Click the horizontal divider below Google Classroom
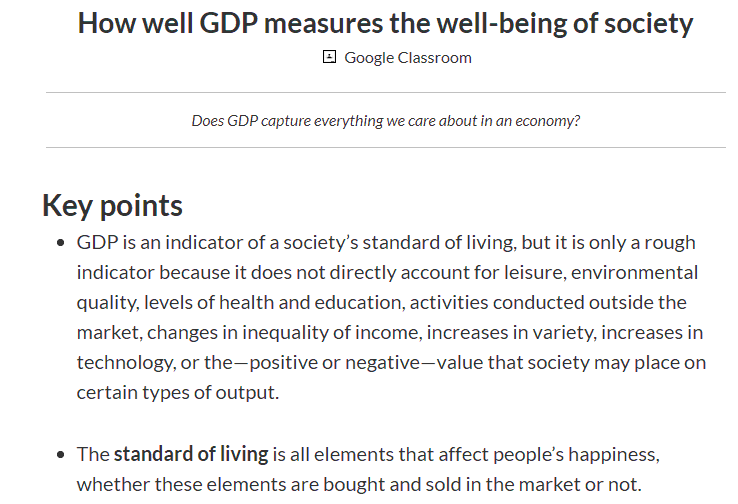The image size is (738, 504). [385, 93]
